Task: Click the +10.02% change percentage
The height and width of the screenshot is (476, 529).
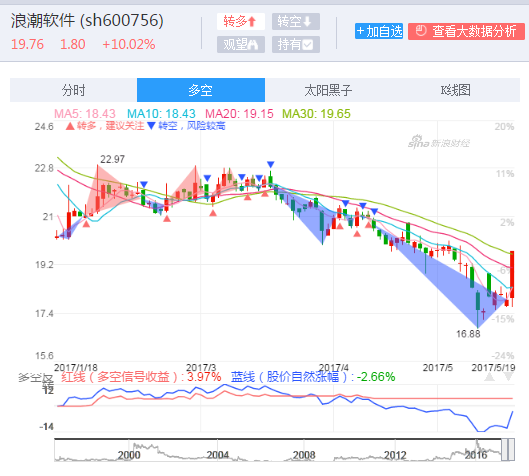Action: tap(129, 44)
